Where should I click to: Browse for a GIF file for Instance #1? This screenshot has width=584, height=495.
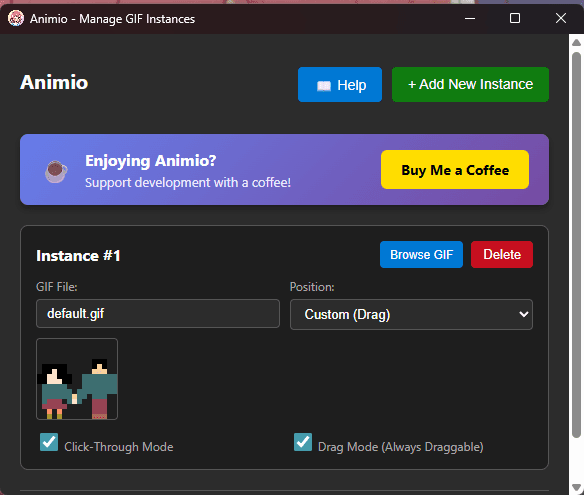[x=421, y=254]
